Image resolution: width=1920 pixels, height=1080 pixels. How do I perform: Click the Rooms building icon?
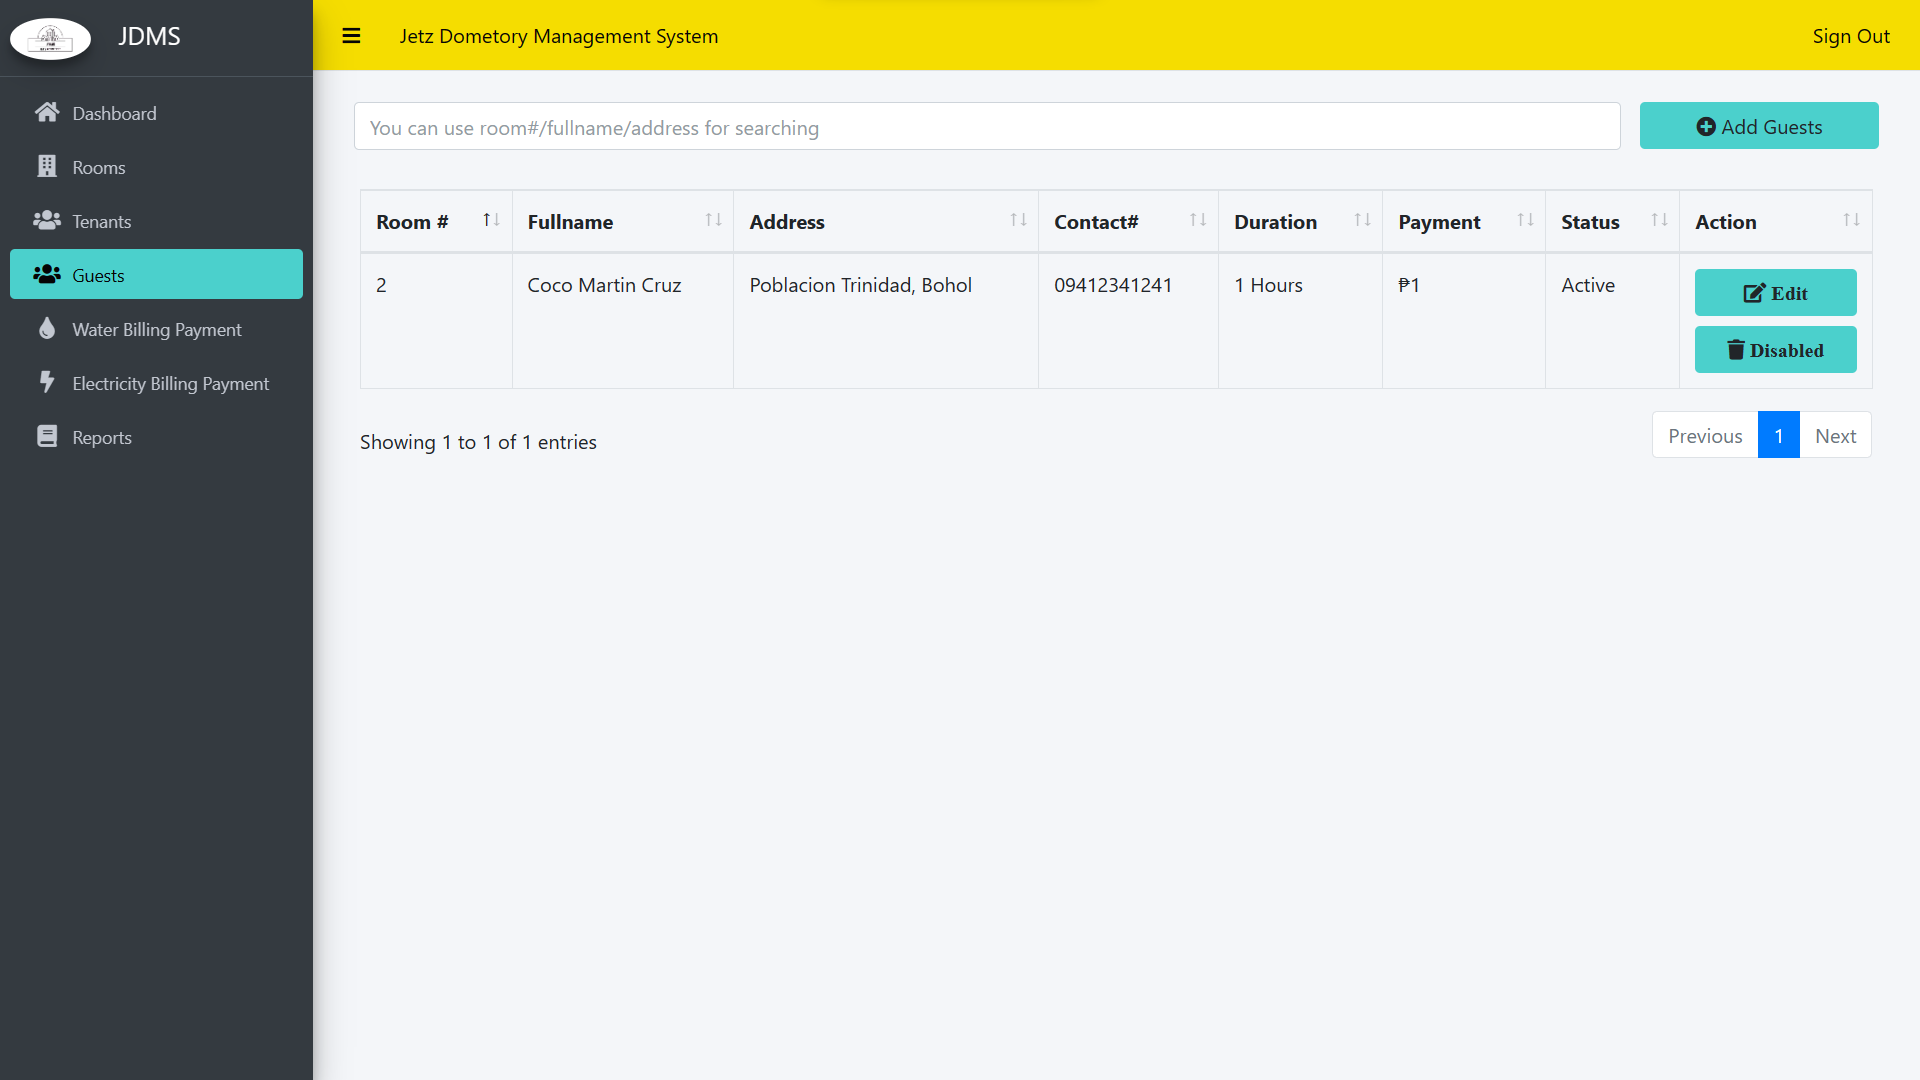(47, 166)
